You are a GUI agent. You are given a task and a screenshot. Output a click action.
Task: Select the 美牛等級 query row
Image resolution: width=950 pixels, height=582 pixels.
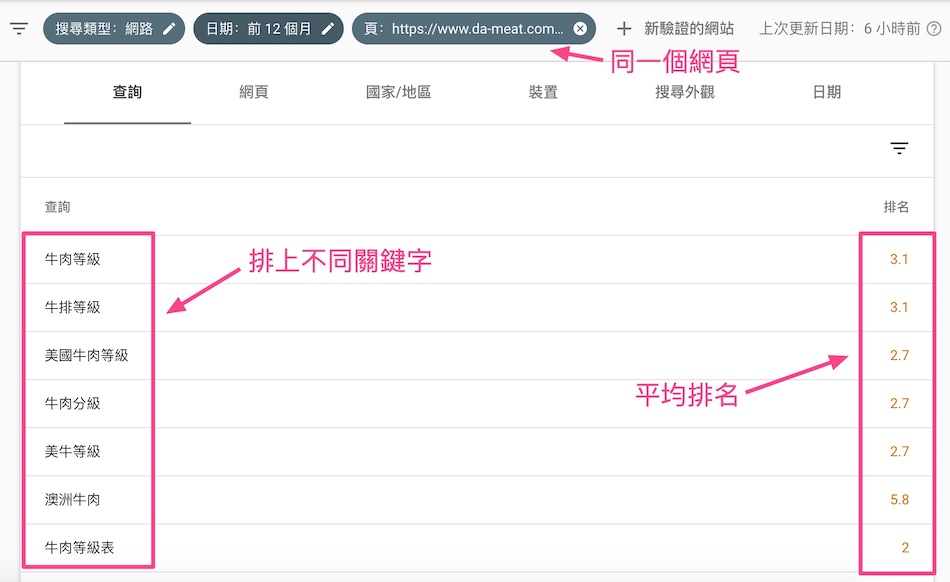pyautogui.click(x=477, y=451)
